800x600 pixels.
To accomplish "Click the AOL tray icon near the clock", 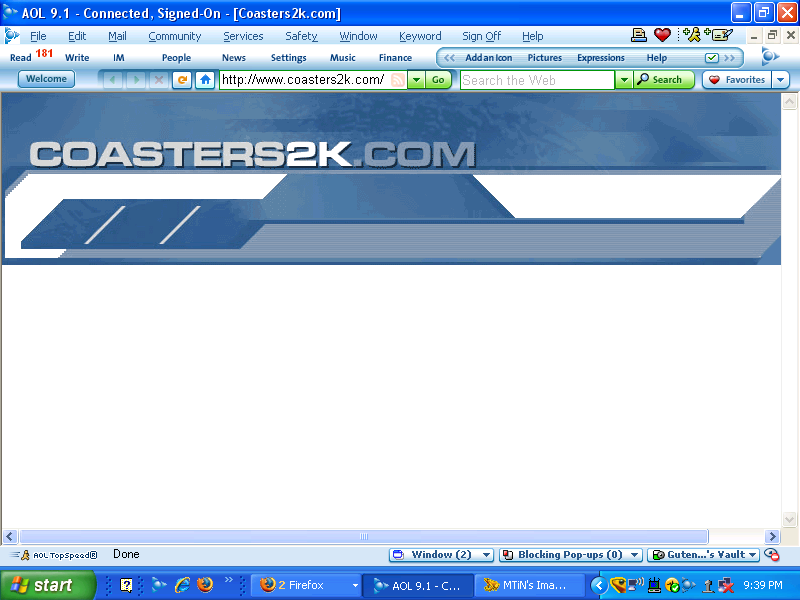I will [x=689, y=585].
